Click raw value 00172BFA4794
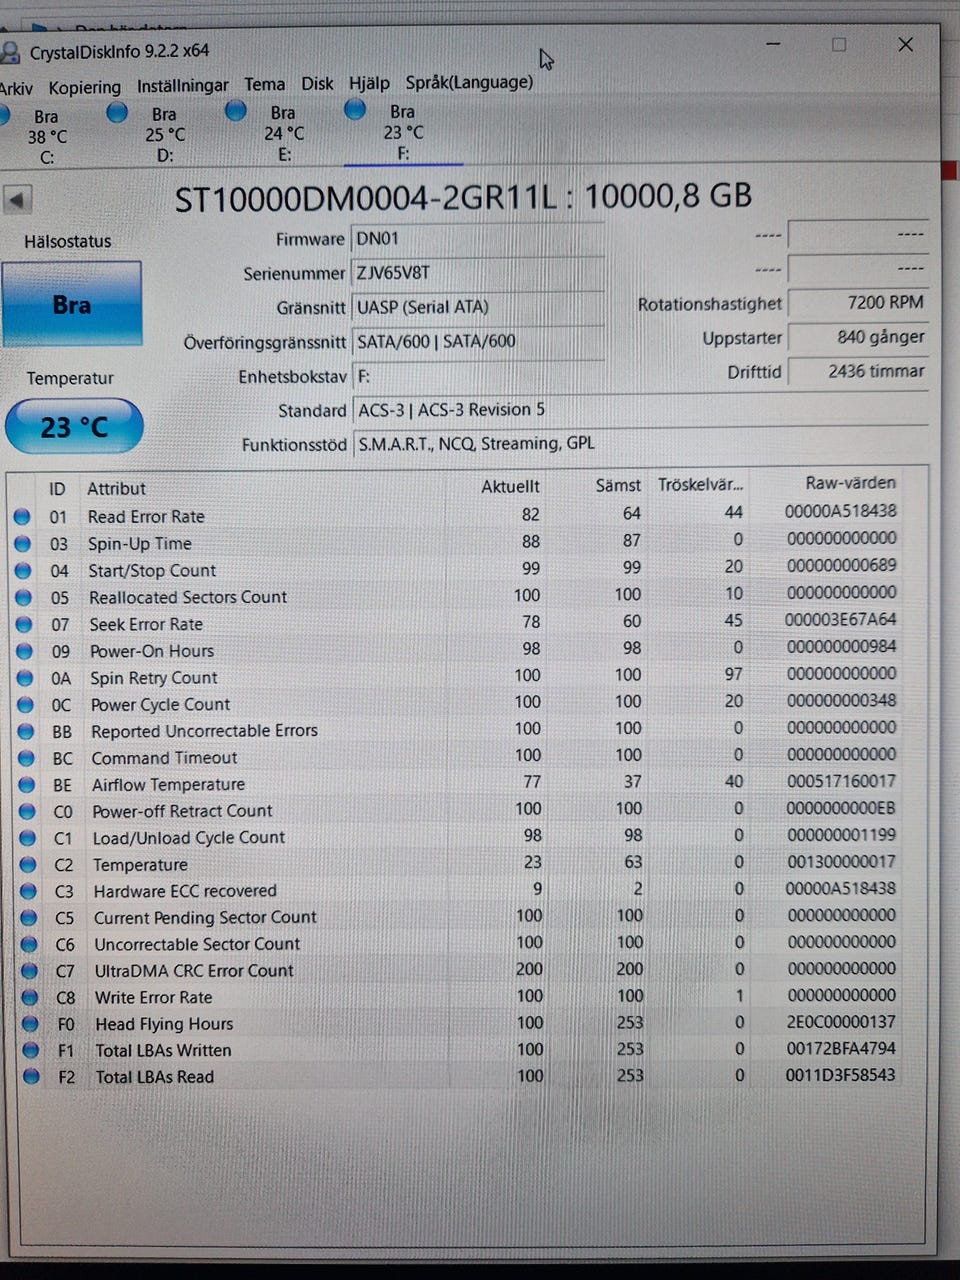 click(x=840, y=1049)
